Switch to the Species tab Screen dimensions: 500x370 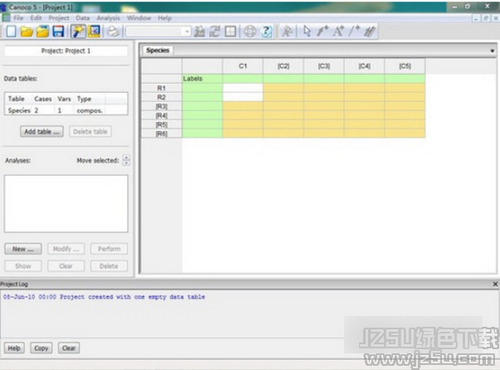[x=158, y=50]
